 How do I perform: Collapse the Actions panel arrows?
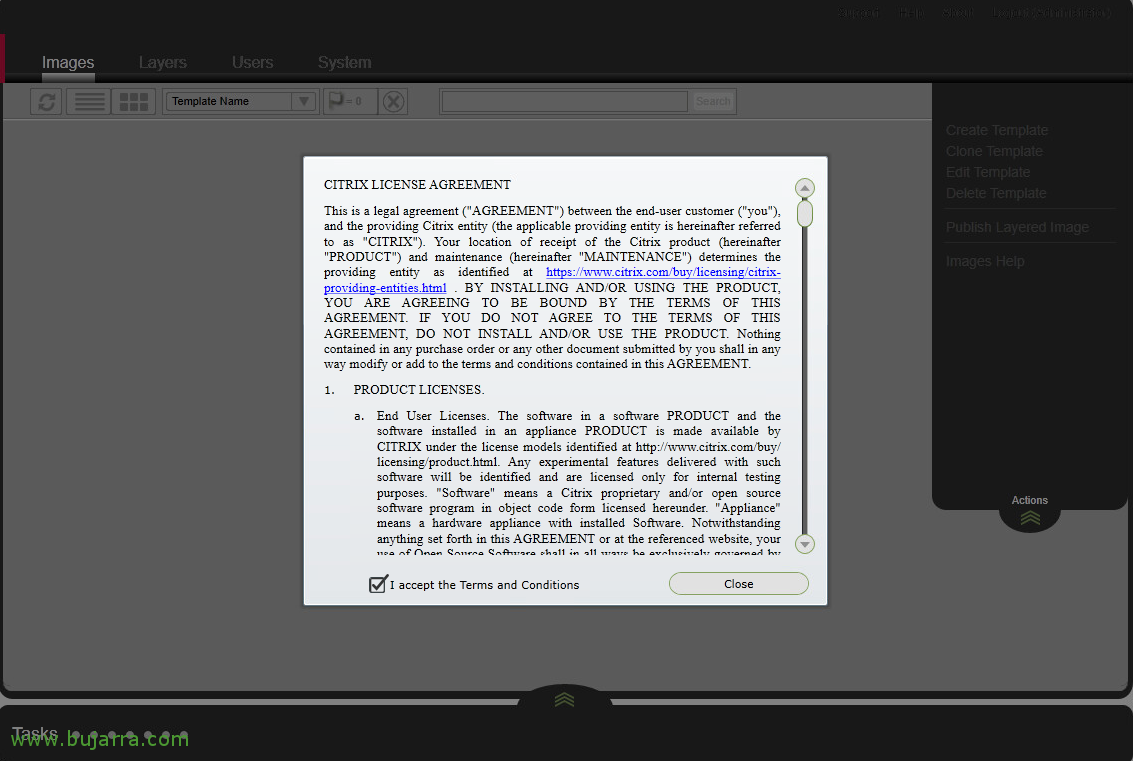click(x=1030, y=518)
